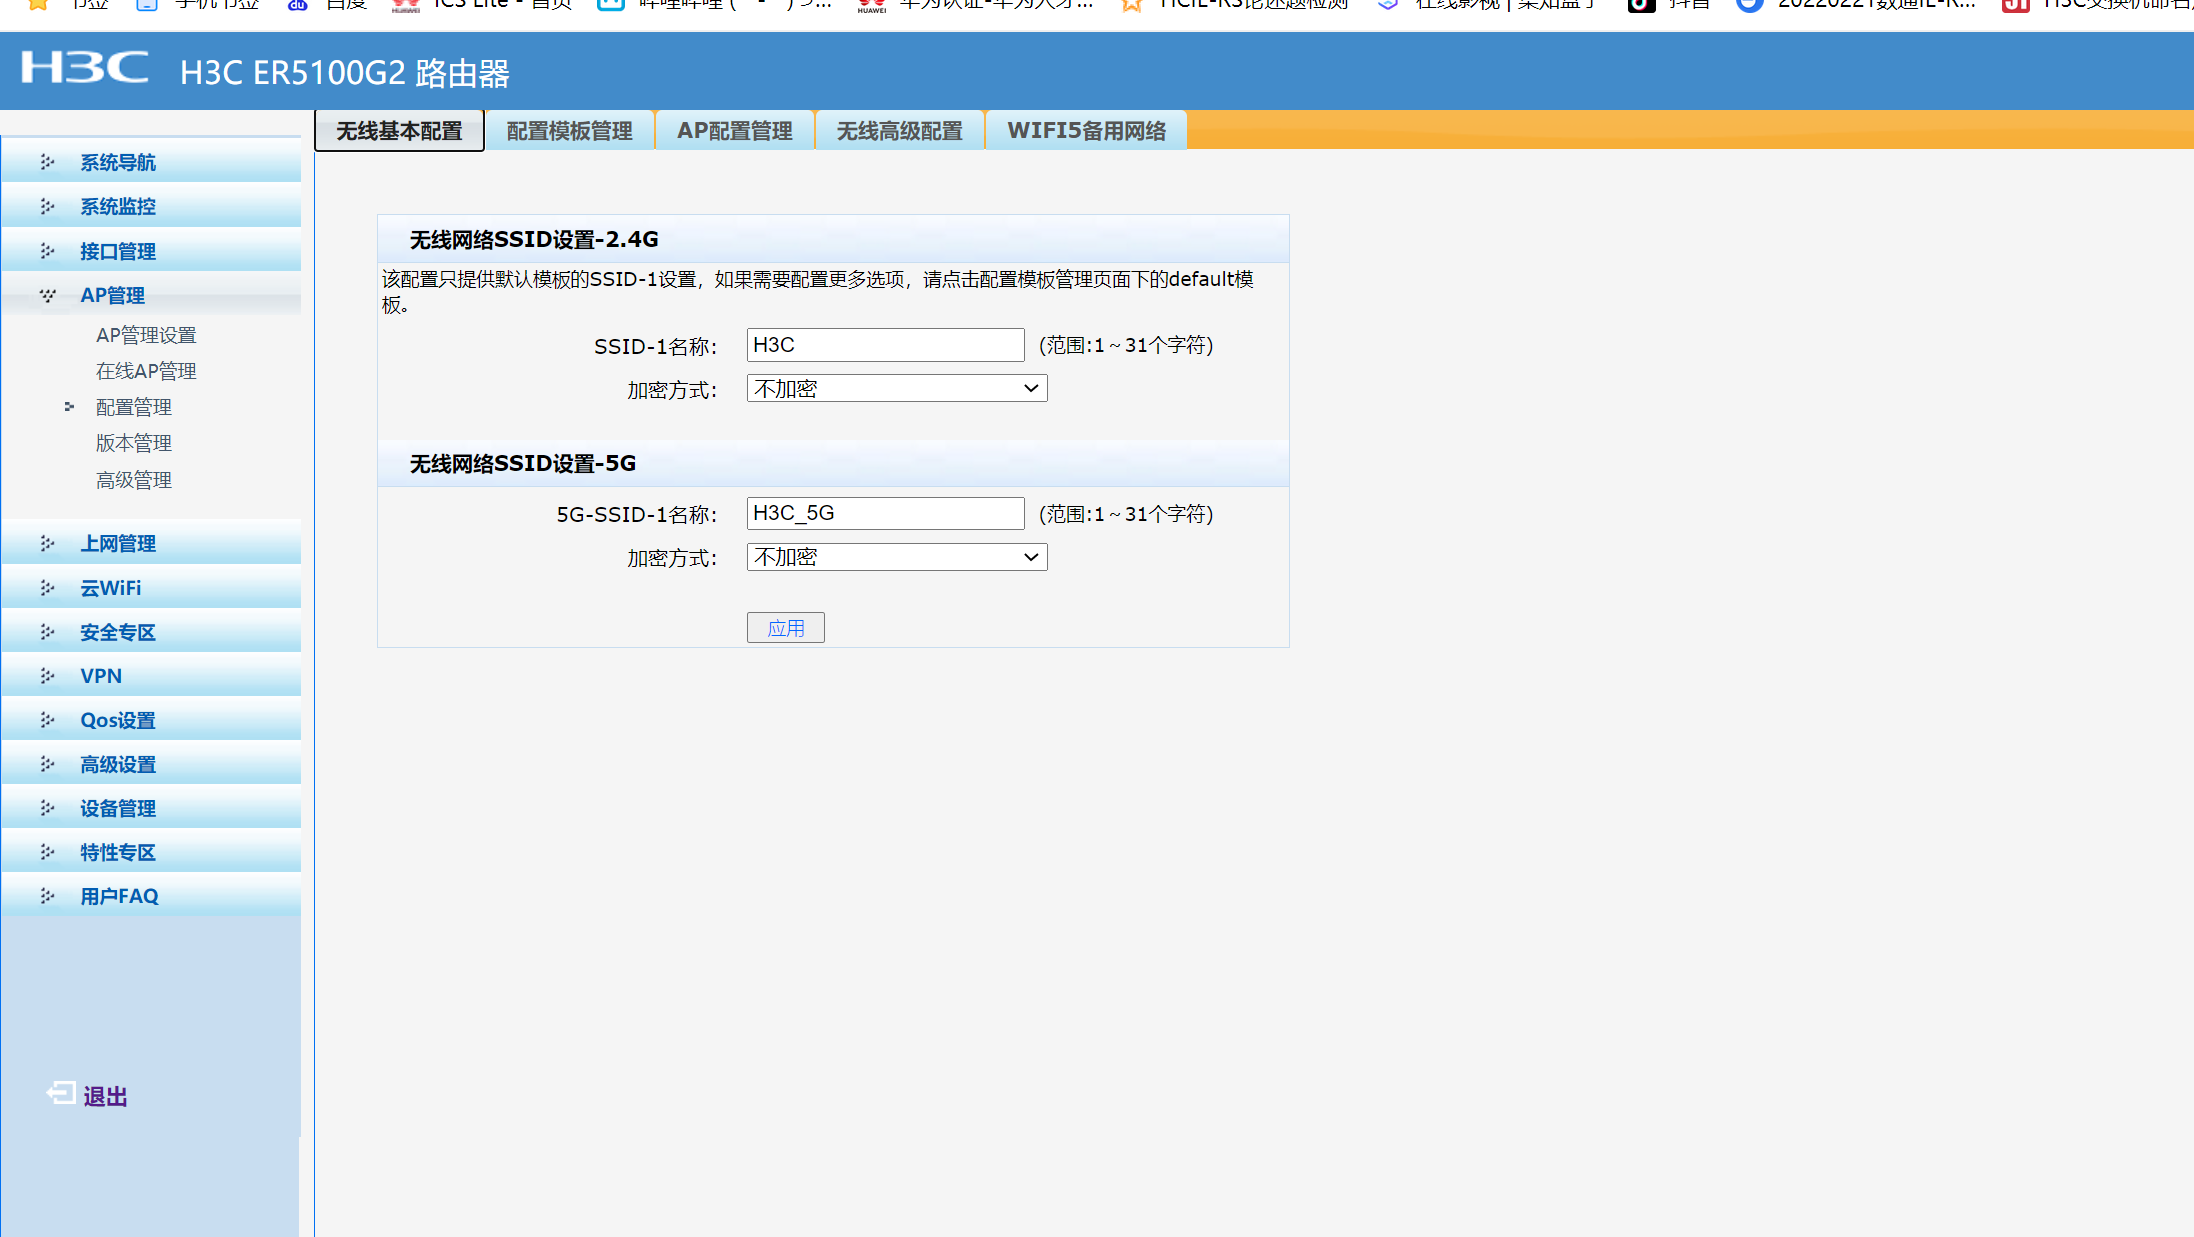Click the 退出 logout link
Image resolution: width=2194 pixels, height=1237 pixels.
(x=105, y=1097)
